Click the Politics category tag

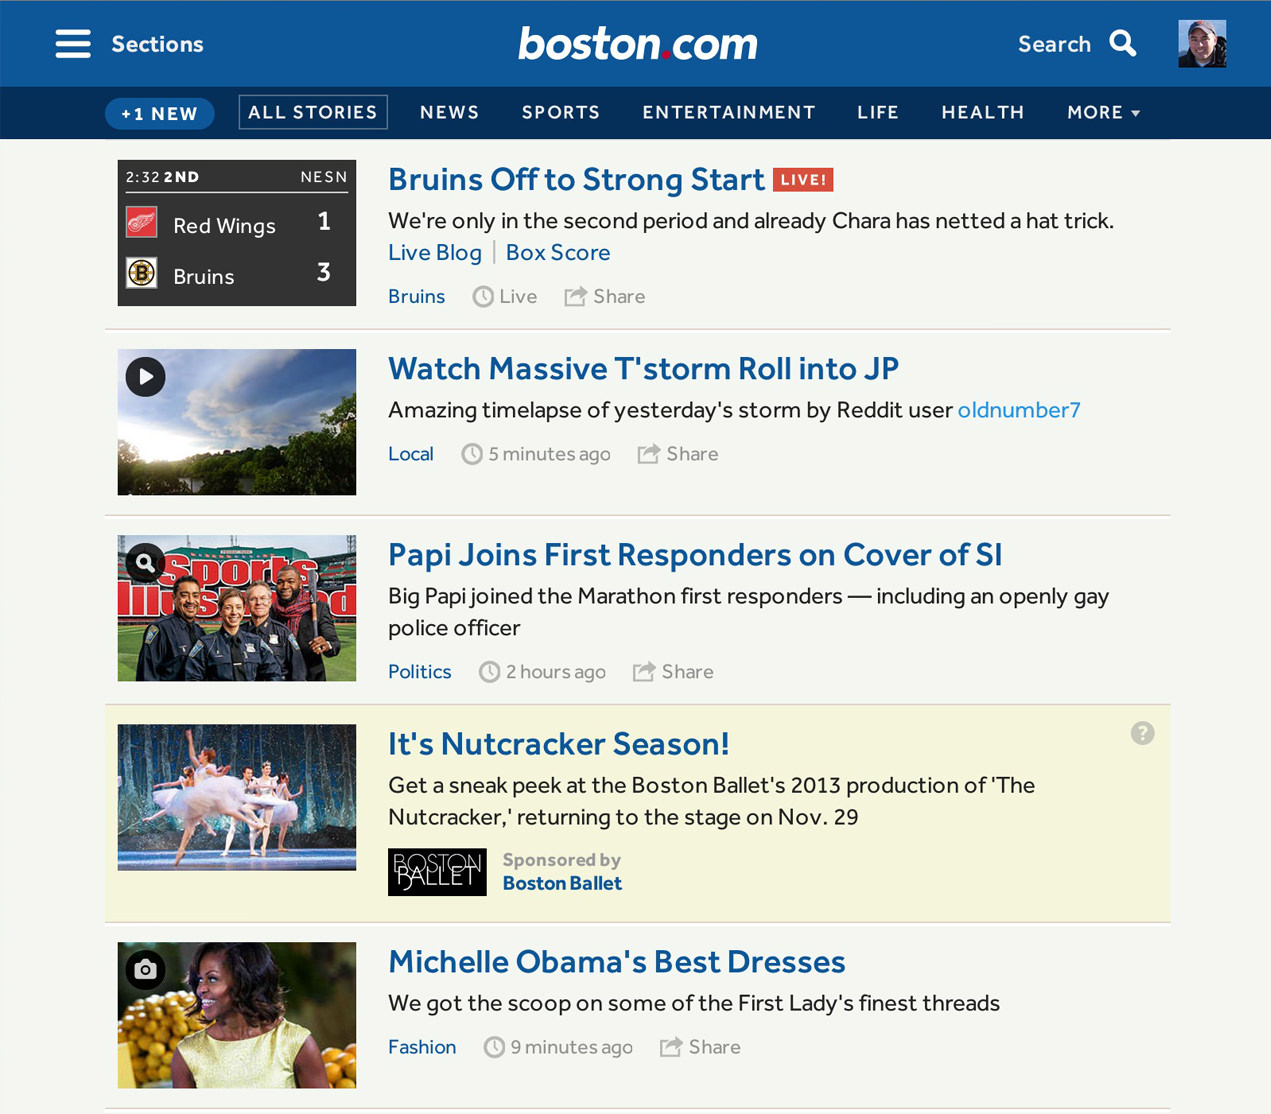(x=420, y=672)
